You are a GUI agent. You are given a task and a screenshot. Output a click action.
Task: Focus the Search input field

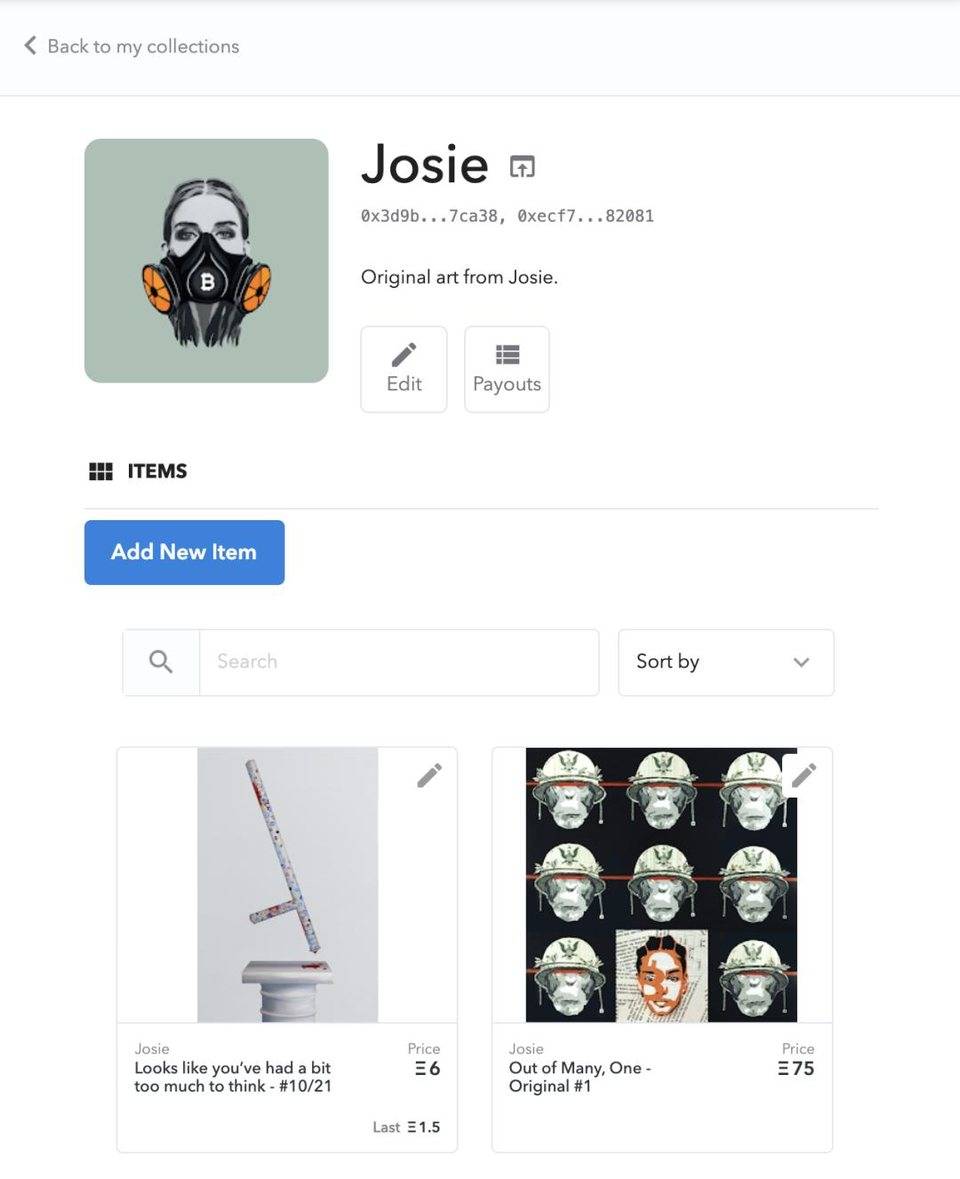399,662
